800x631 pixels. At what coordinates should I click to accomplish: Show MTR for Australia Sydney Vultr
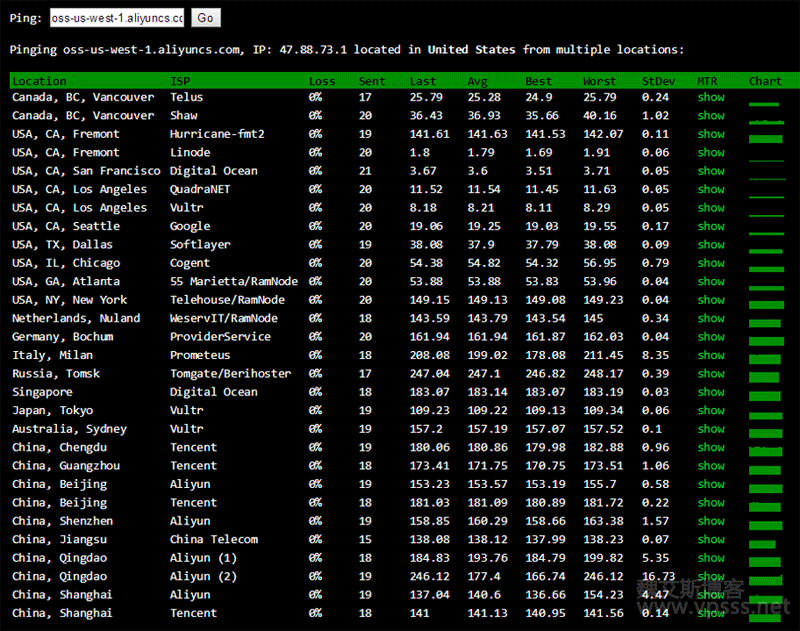[711, 428]
